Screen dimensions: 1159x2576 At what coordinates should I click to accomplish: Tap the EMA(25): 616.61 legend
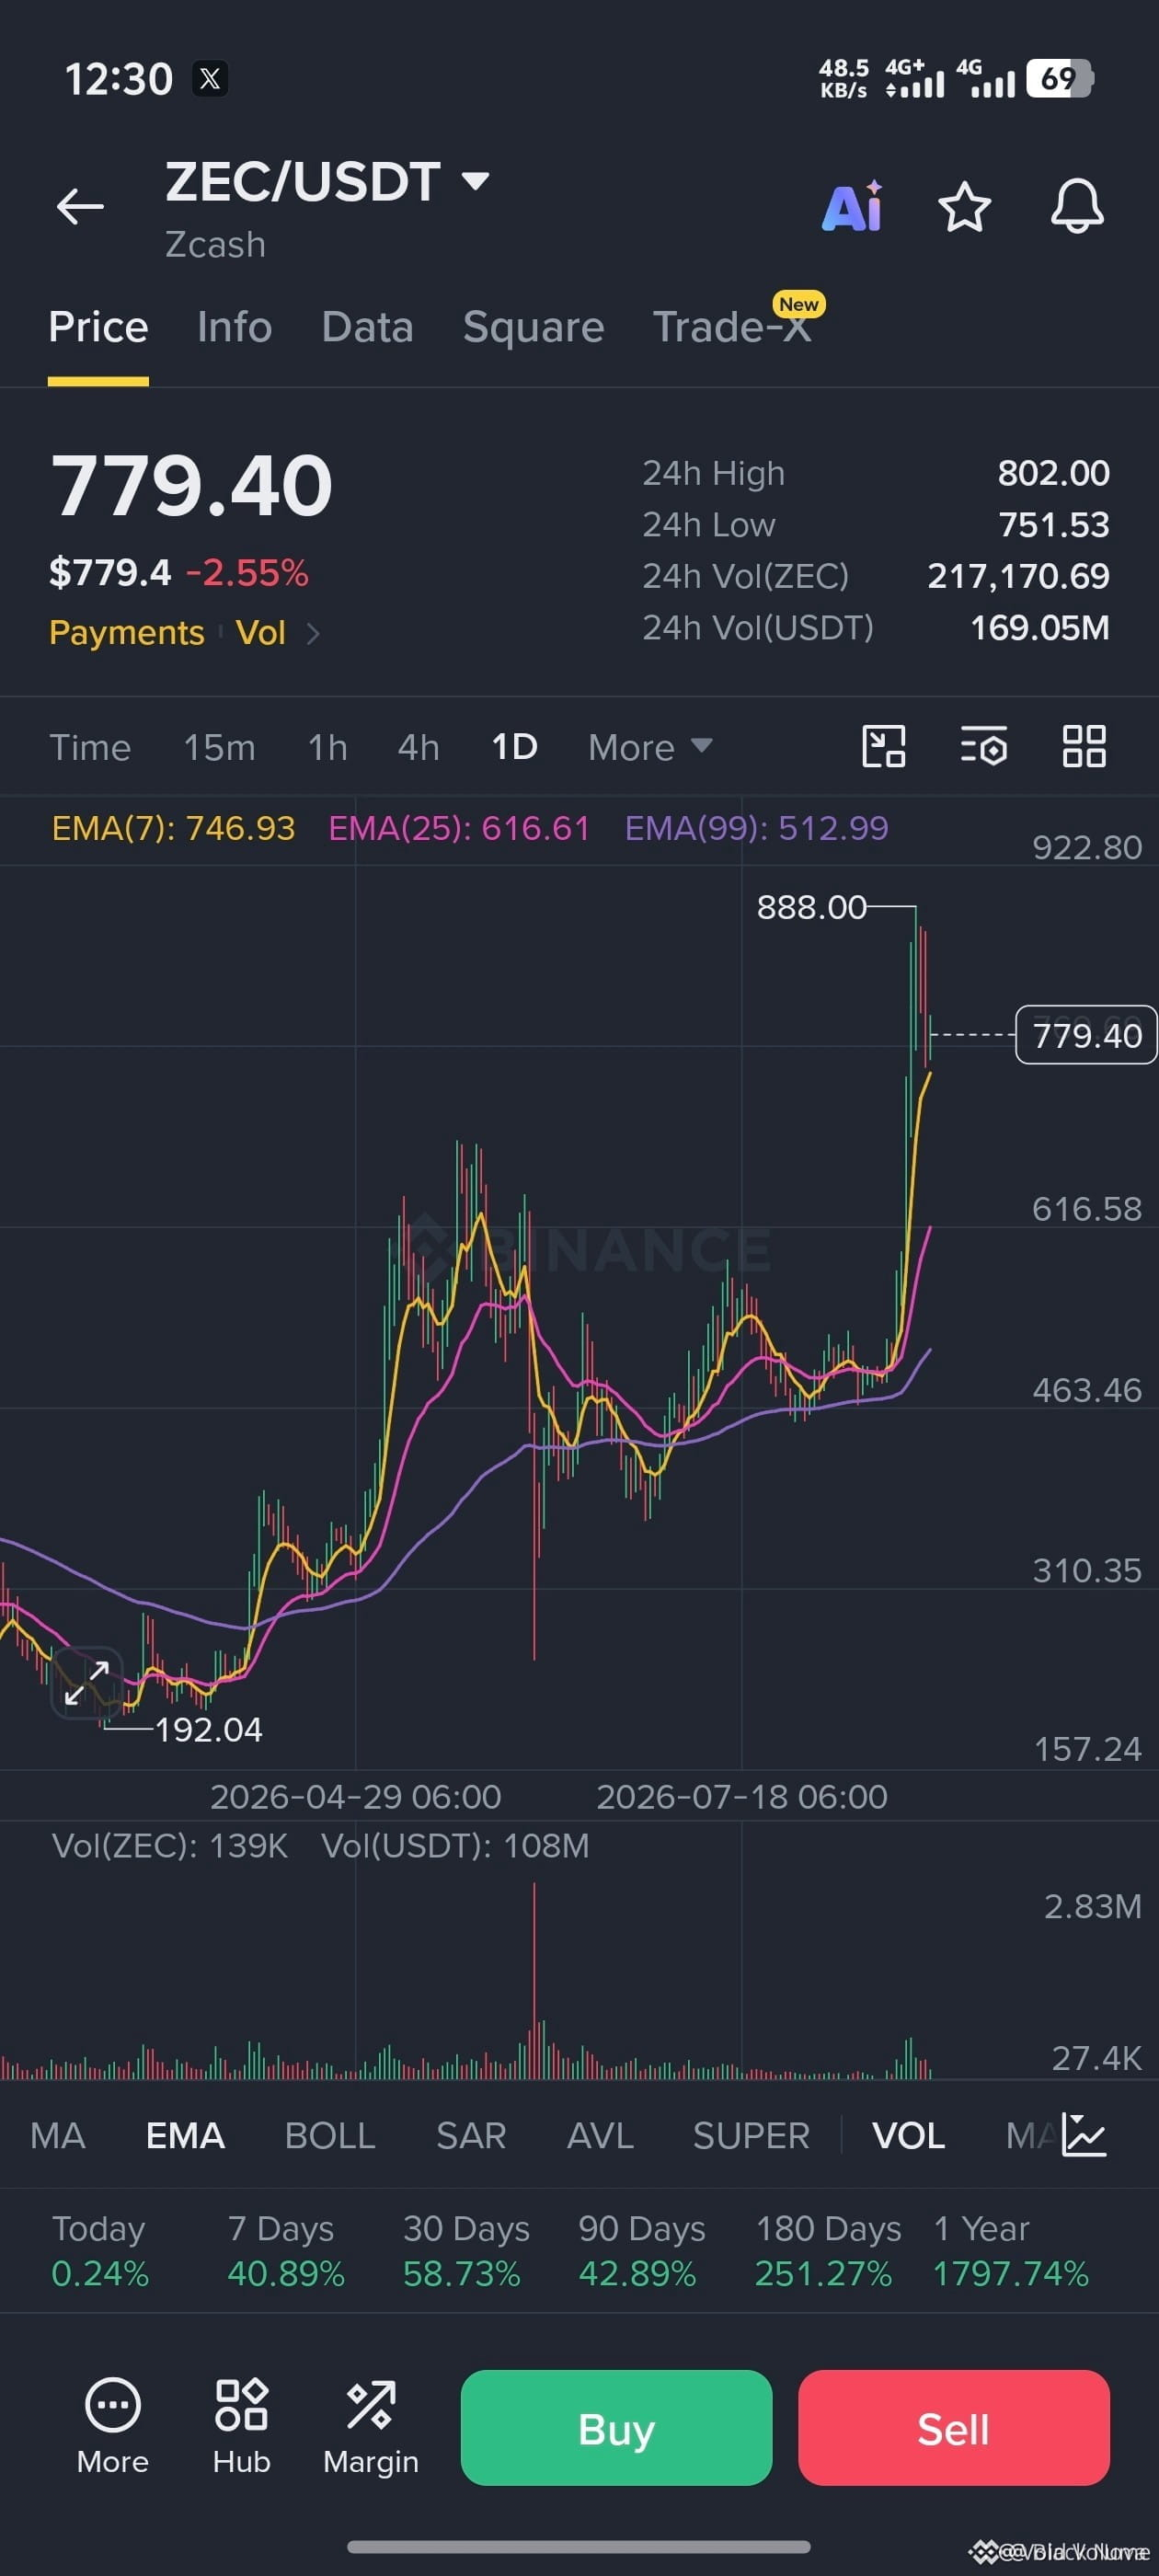459,828
